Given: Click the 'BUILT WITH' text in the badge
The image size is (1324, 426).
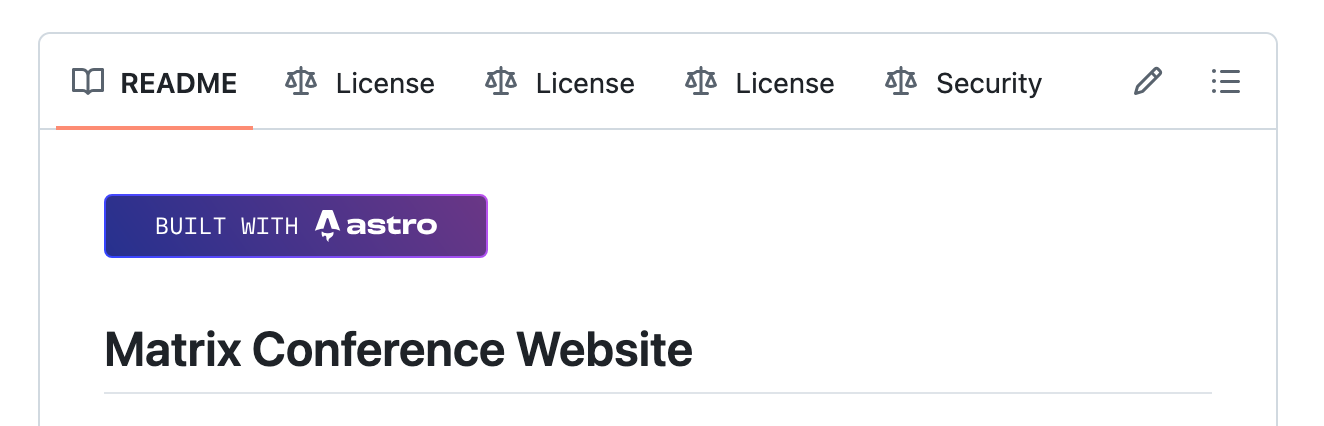Looking at the screenshot, I should pyautogui.click(x=227, y=226).
